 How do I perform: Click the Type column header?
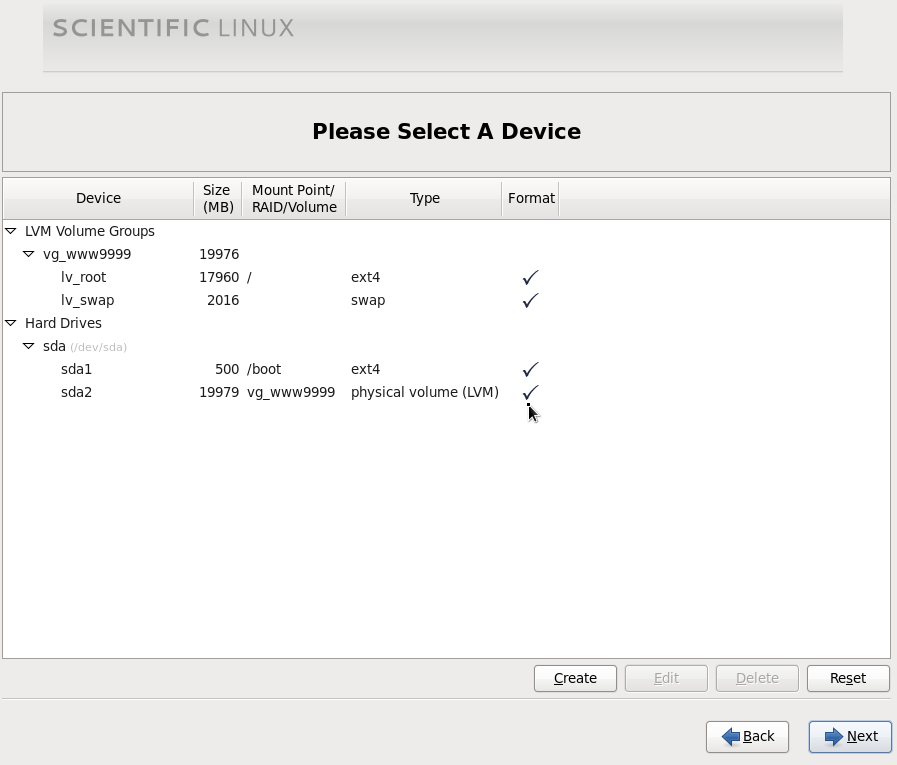424,198
